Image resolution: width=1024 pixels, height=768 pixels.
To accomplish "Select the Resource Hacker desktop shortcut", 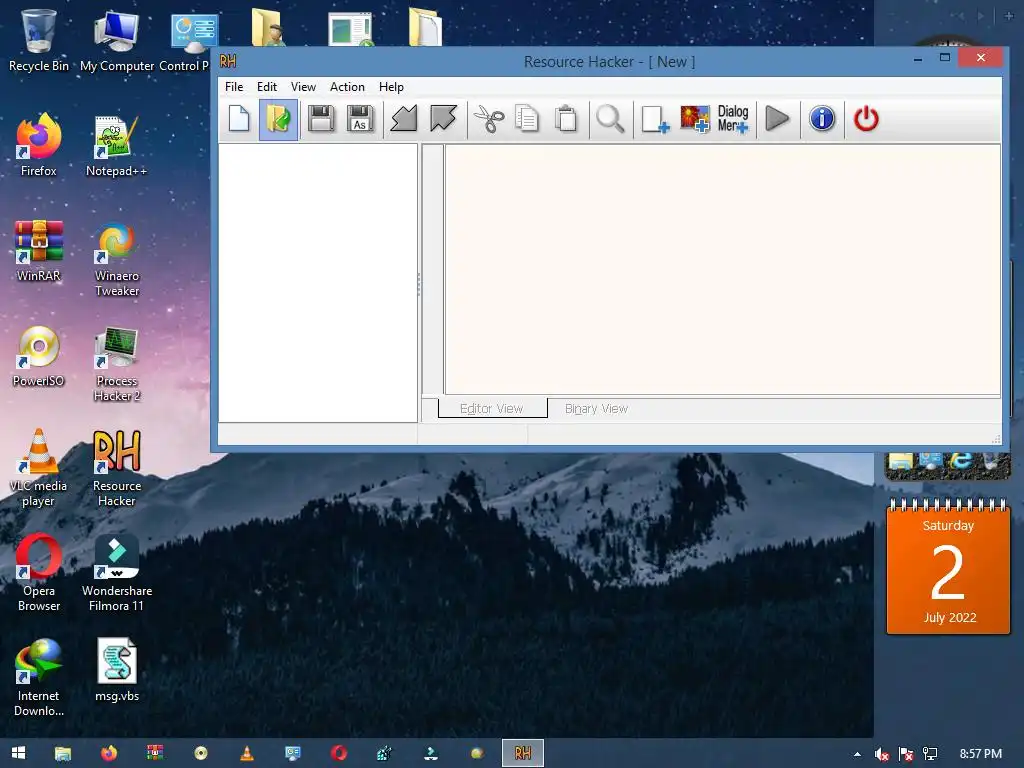I will 117,468.
